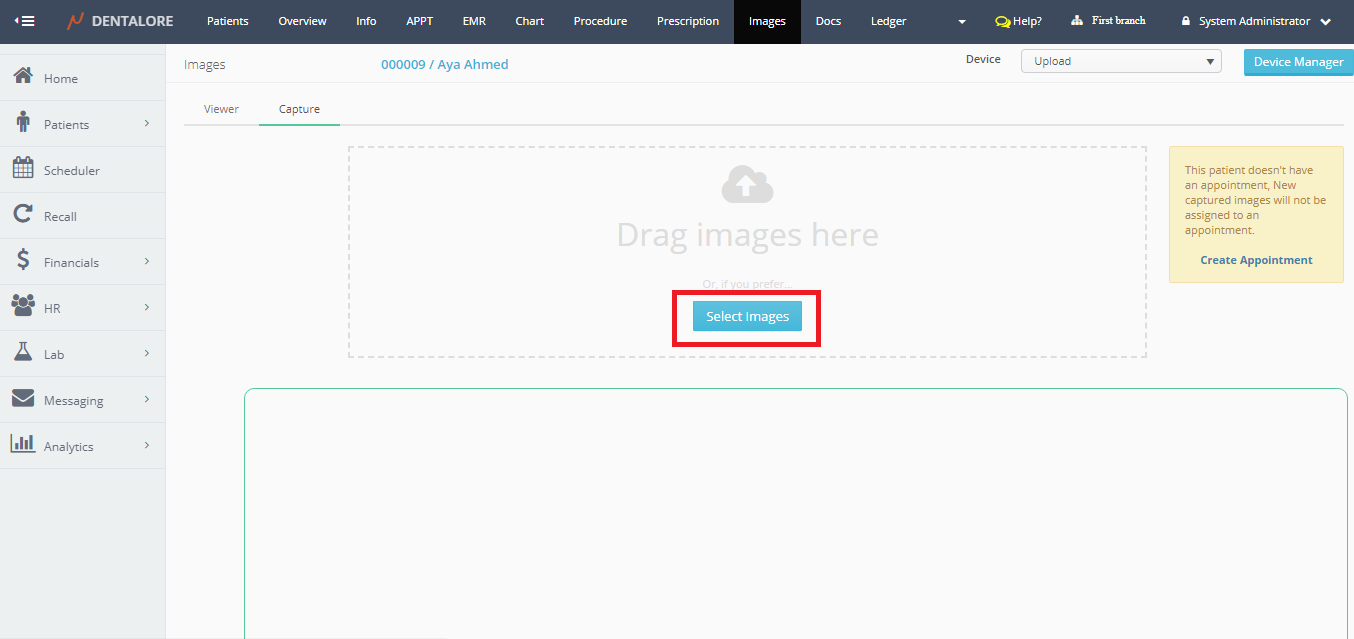Click the patient link 000009 / Aya Ahmed
The image size is (1354, 639).
444,64
